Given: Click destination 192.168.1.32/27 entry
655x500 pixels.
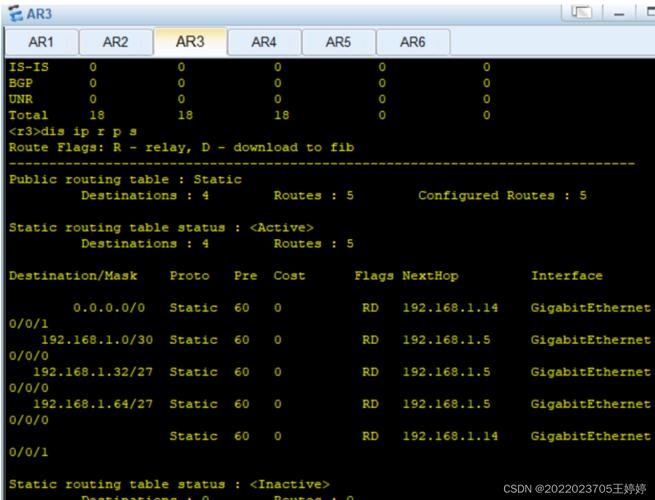Looking at the screenshot, I should pyautogui.click(x=93, y=372).
